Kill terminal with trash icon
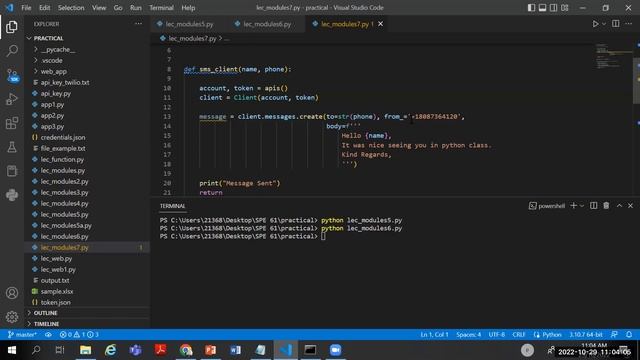640x360 pixels. (606, 206)
